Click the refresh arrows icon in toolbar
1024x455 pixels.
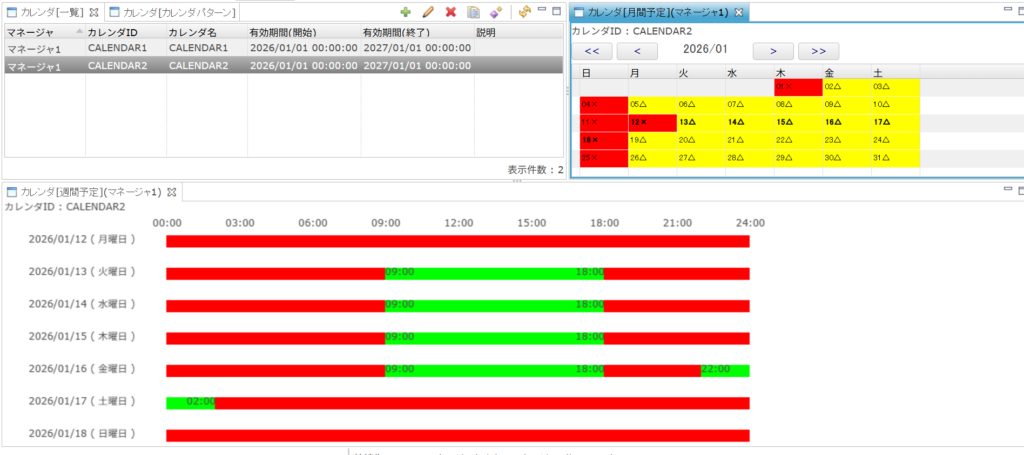coord(524,12)
